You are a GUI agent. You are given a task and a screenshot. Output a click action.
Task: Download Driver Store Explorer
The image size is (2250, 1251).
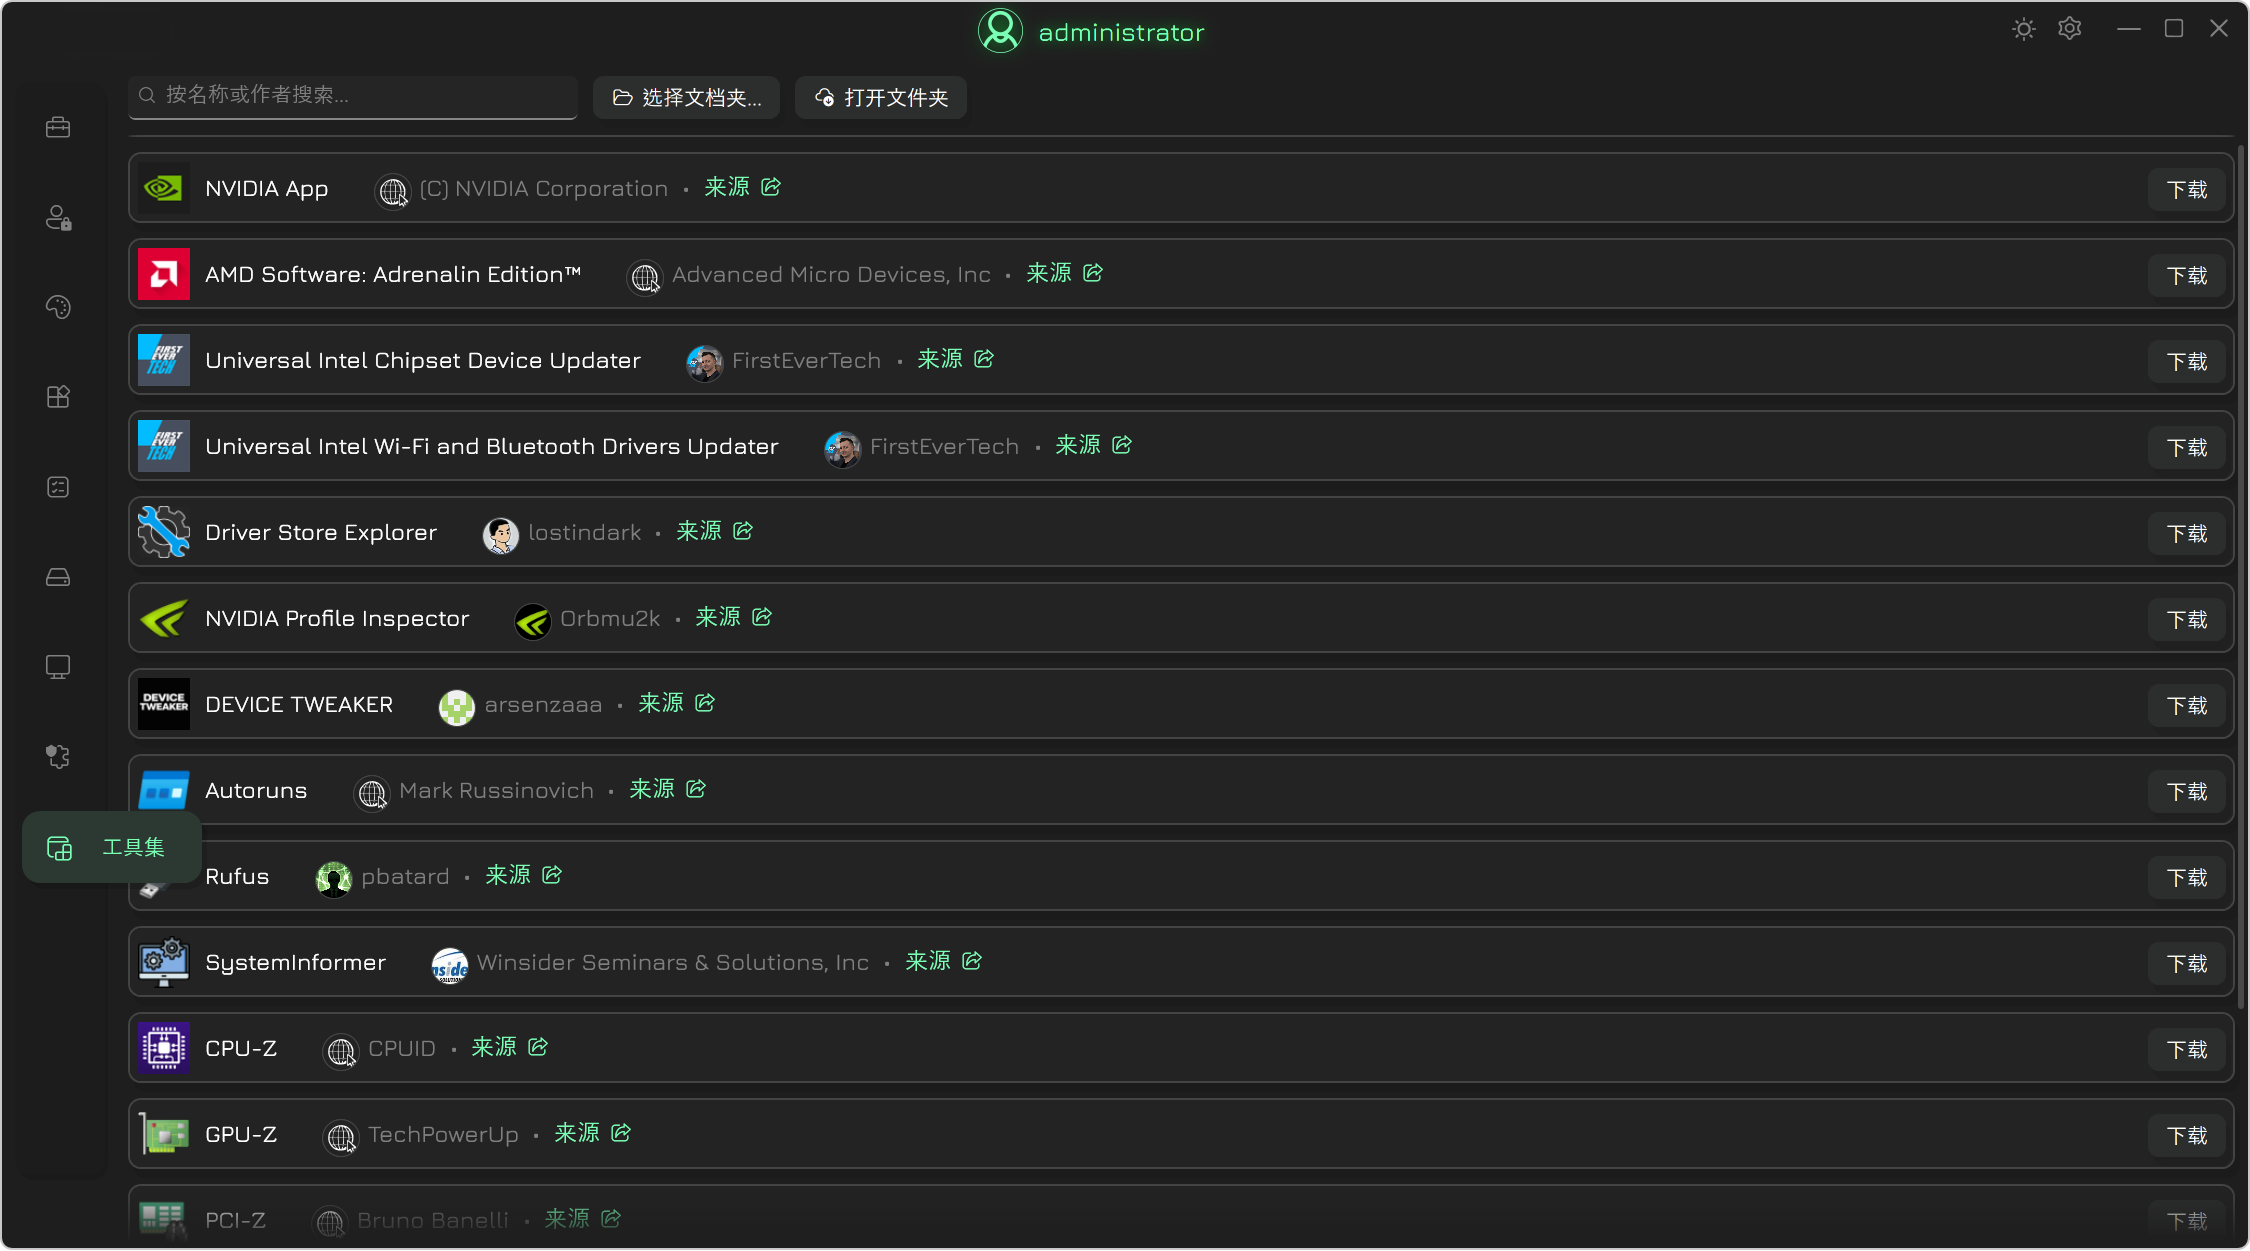click(2186, 534)
